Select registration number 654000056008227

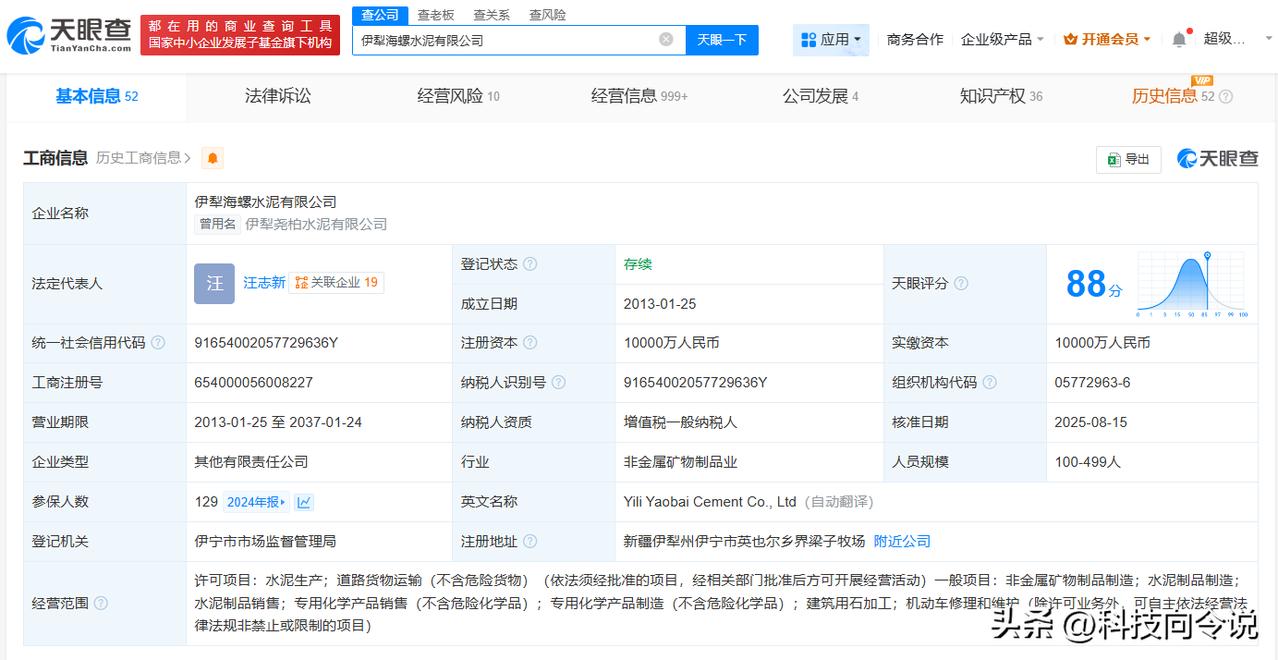(253, 382)
